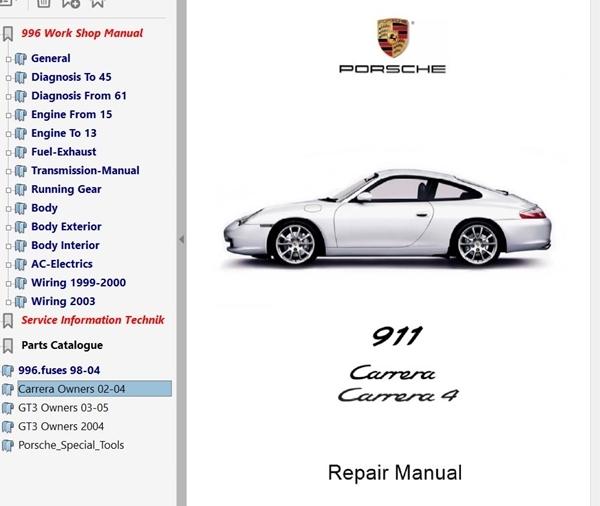
Task: Open the General bookmark
Action: click(51, 58)
